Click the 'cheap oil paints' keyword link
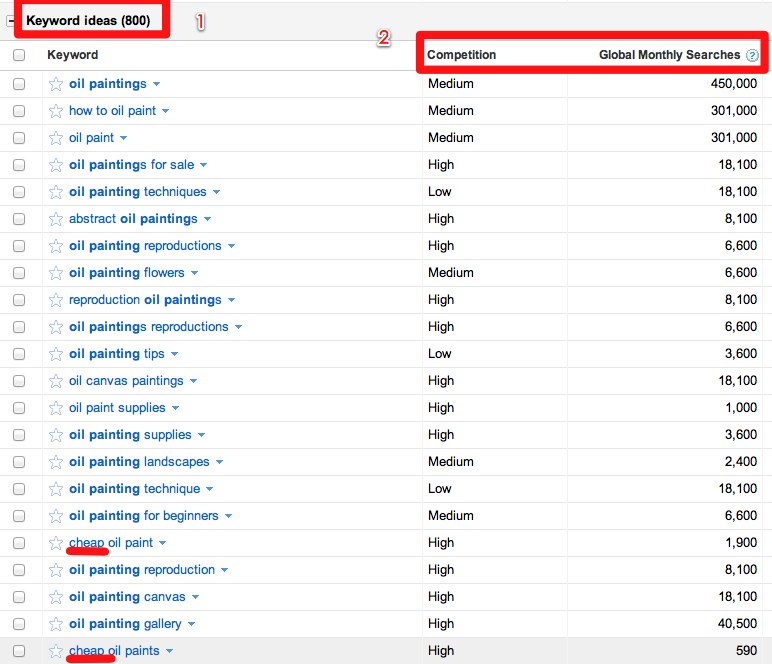Viewport: 772px width, 664px height. pos(114,651)
